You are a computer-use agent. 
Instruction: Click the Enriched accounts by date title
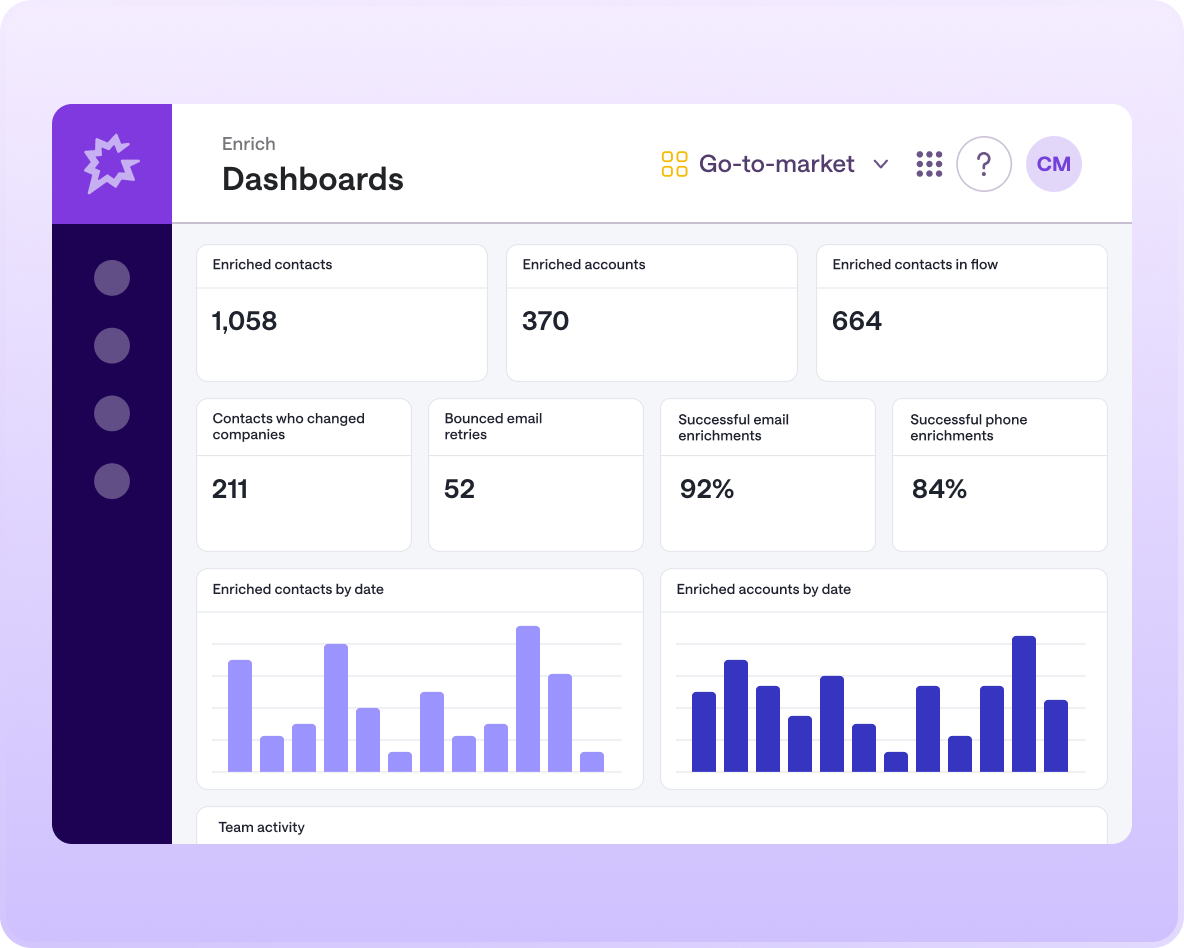coord(763,589)
